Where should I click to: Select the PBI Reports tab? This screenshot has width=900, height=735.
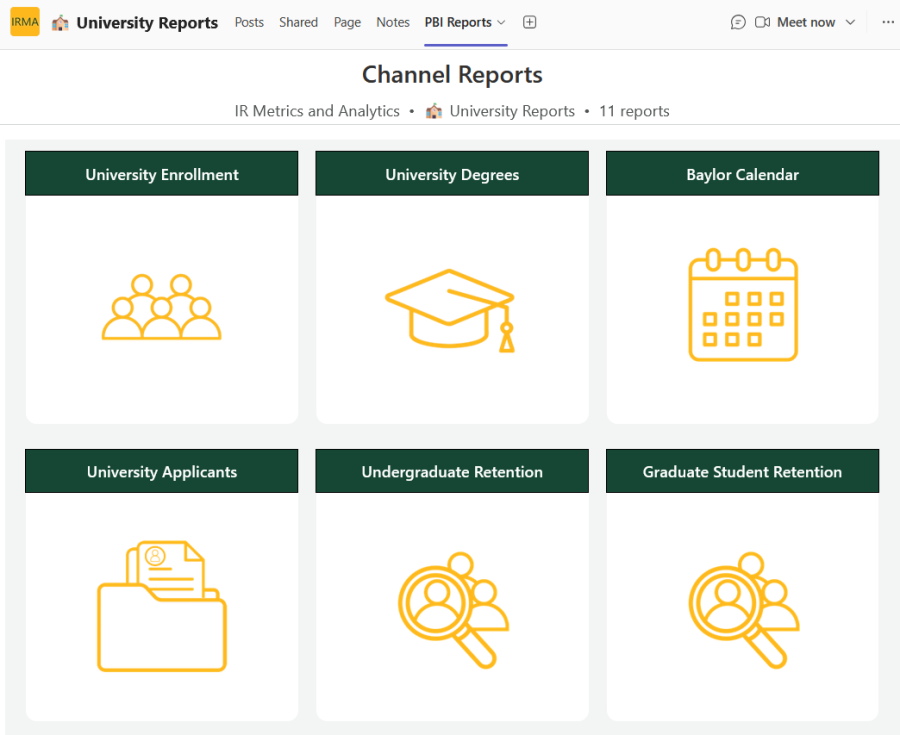pyautogui.click(x=458, y=22)
